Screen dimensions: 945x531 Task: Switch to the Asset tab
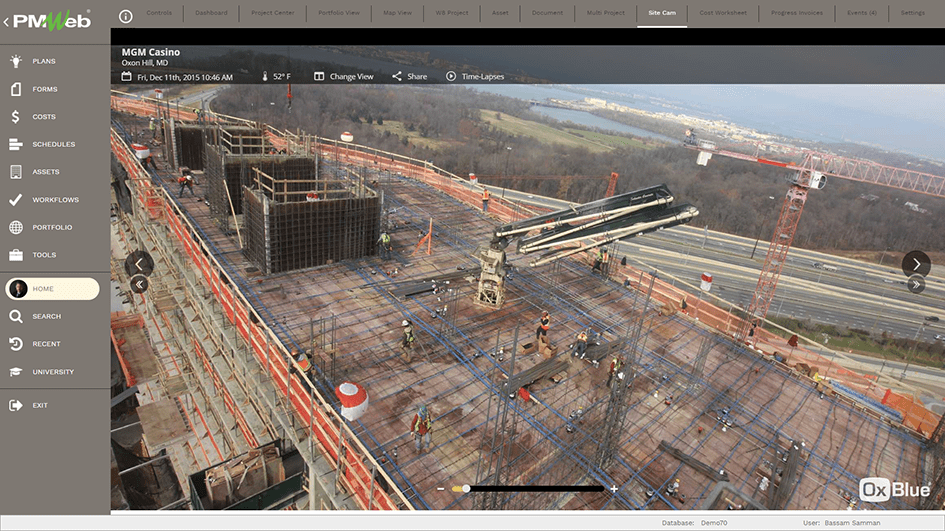click(500, 13)
